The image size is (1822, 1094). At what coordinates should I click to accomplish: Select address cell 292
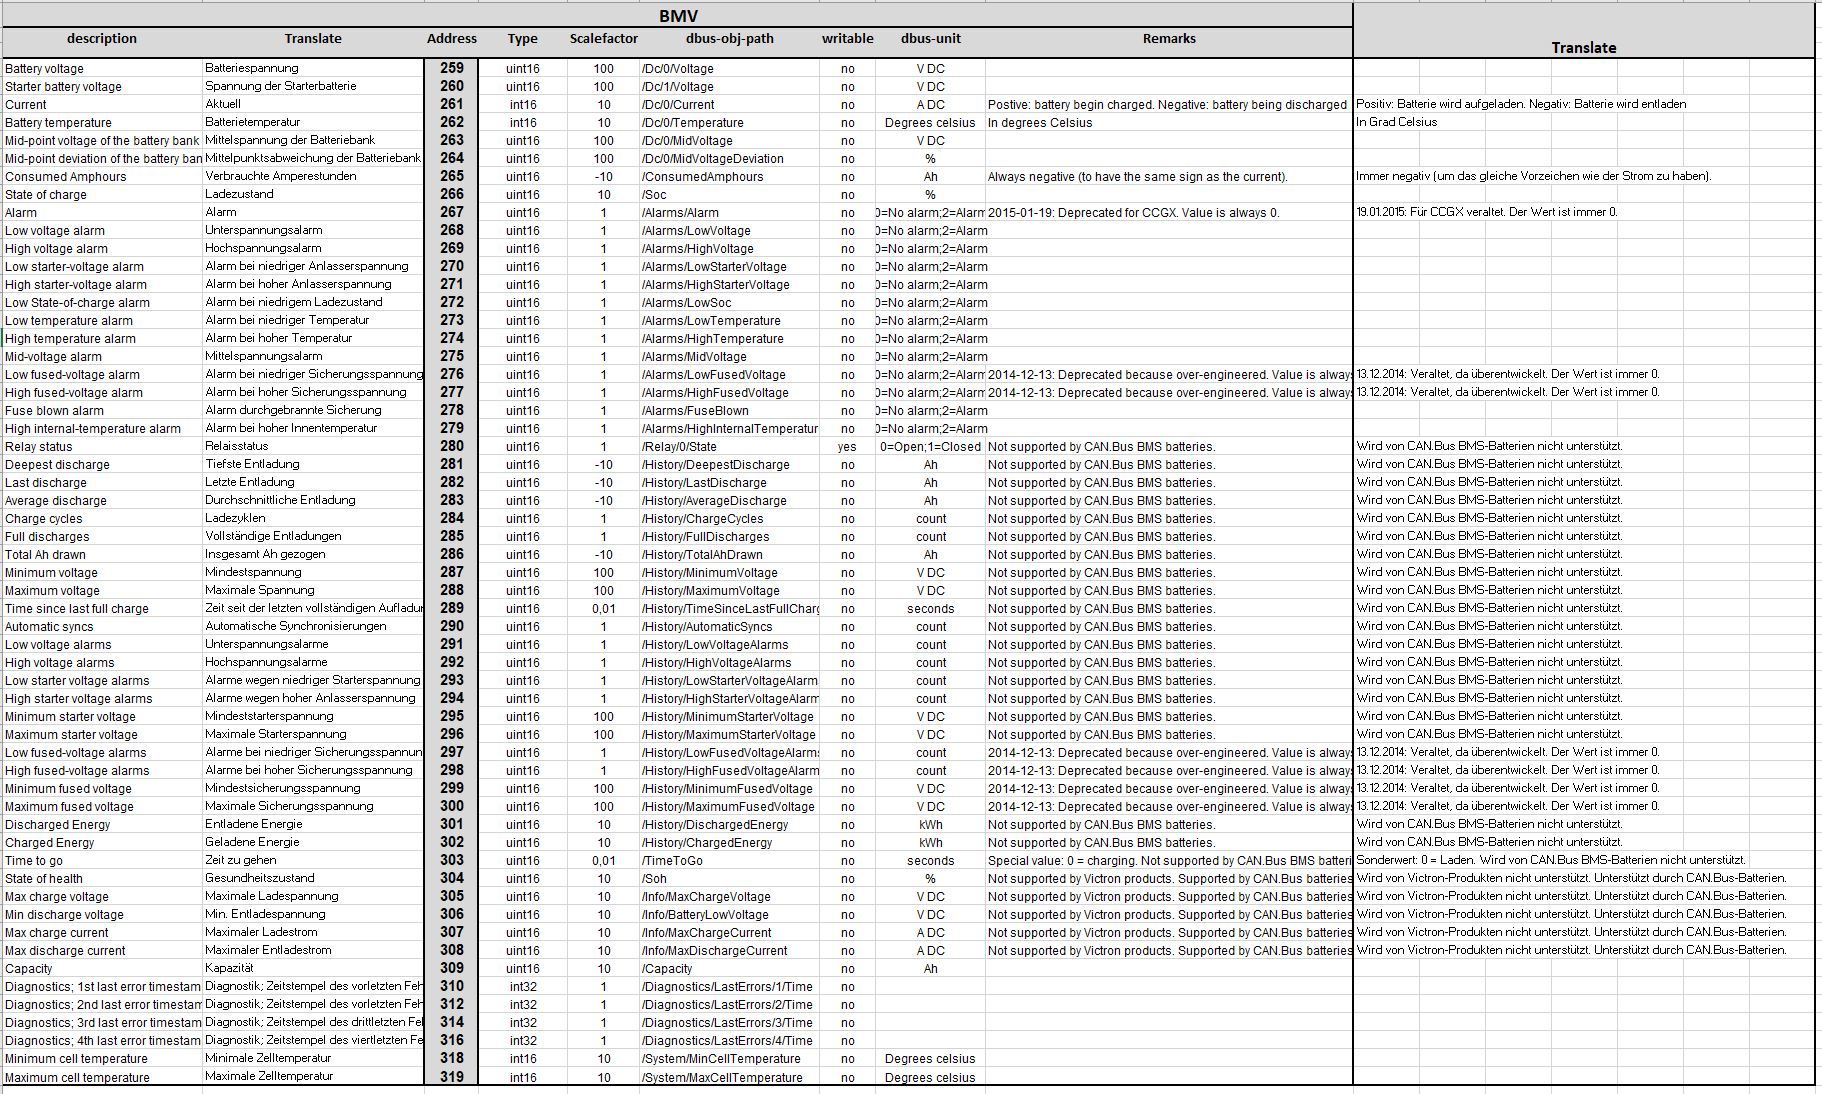tap(452, 663)
